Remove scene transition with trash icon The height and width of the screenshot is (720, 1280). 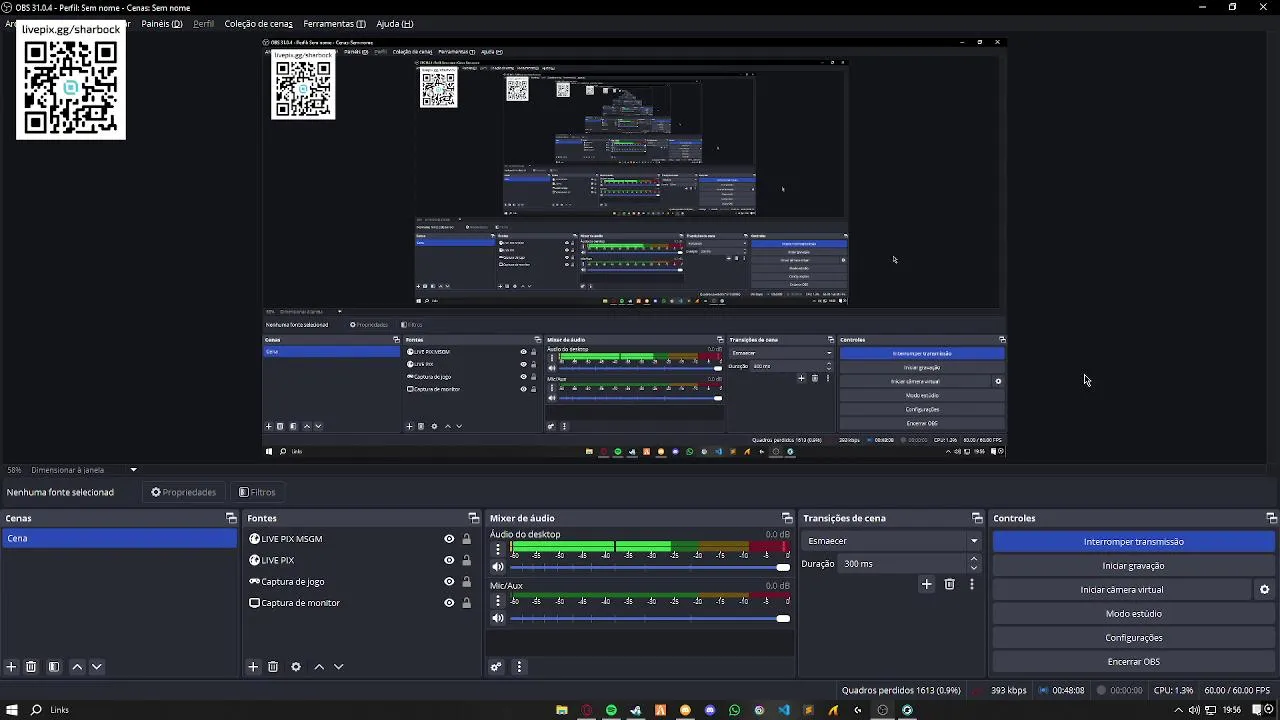click(x=949, y=584)
